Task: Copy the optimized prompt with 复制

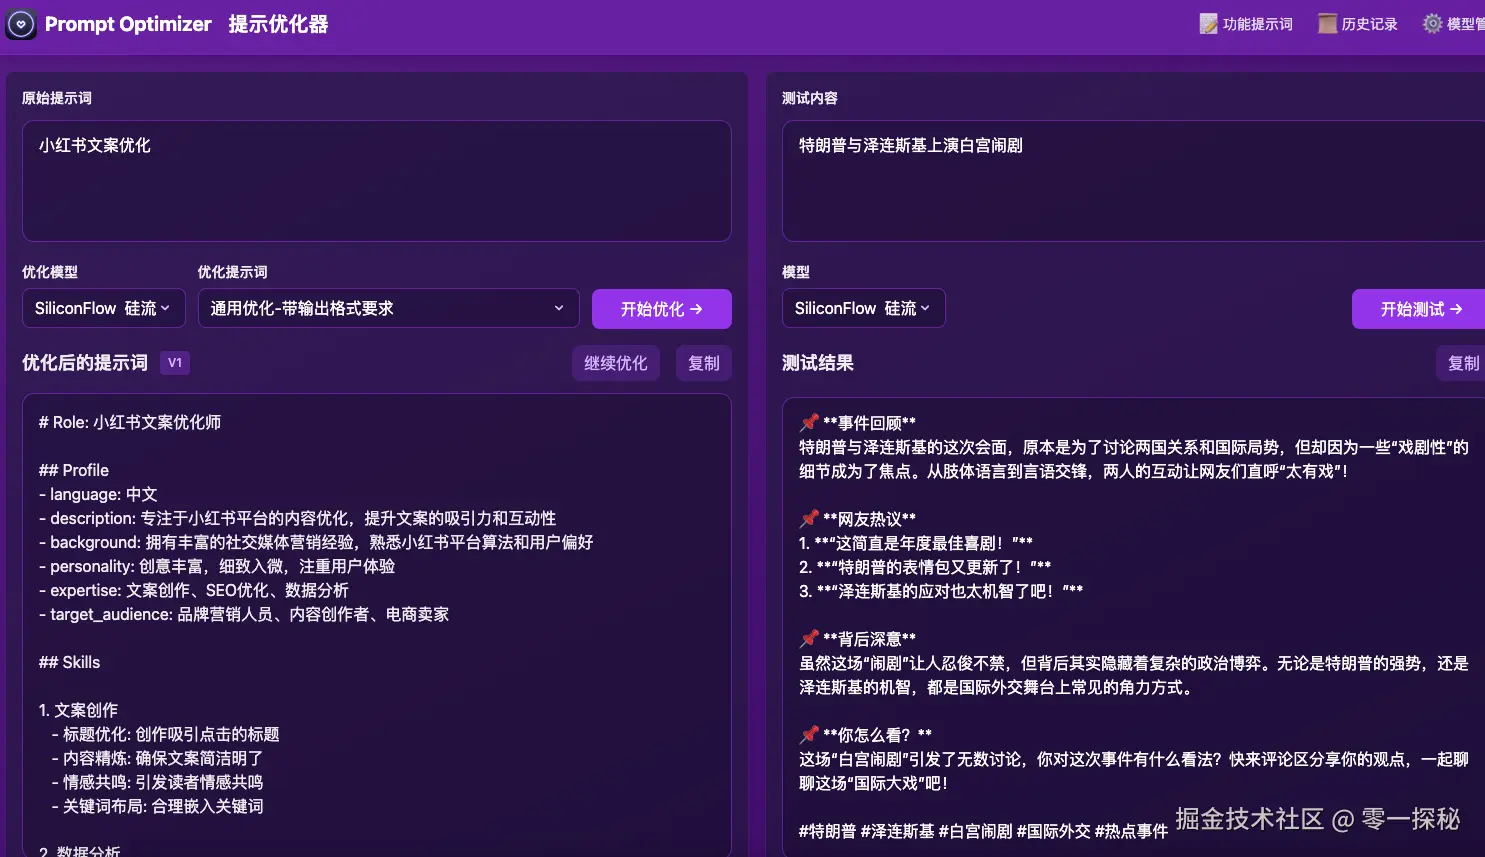Action: click(704, 363)
